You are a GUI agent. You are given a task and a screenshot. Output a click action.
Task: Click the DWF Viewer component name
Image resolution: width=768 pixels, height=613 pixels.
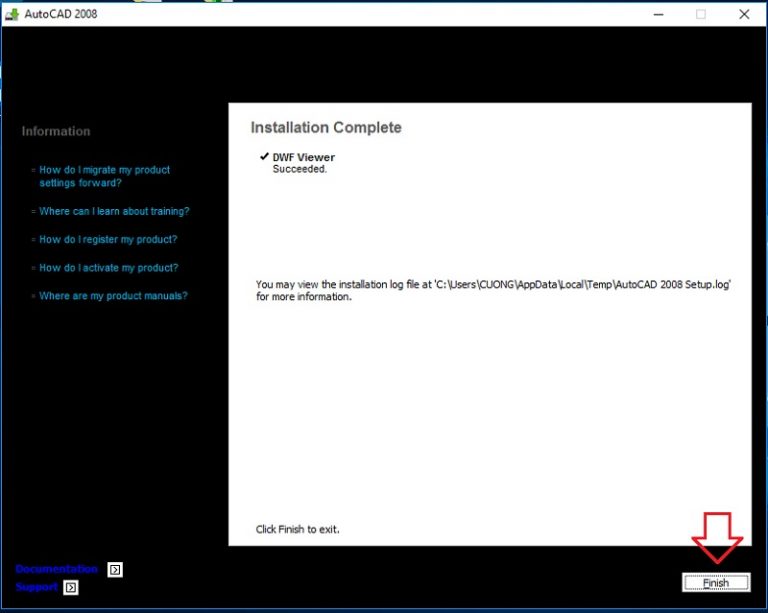coord(304,157)
